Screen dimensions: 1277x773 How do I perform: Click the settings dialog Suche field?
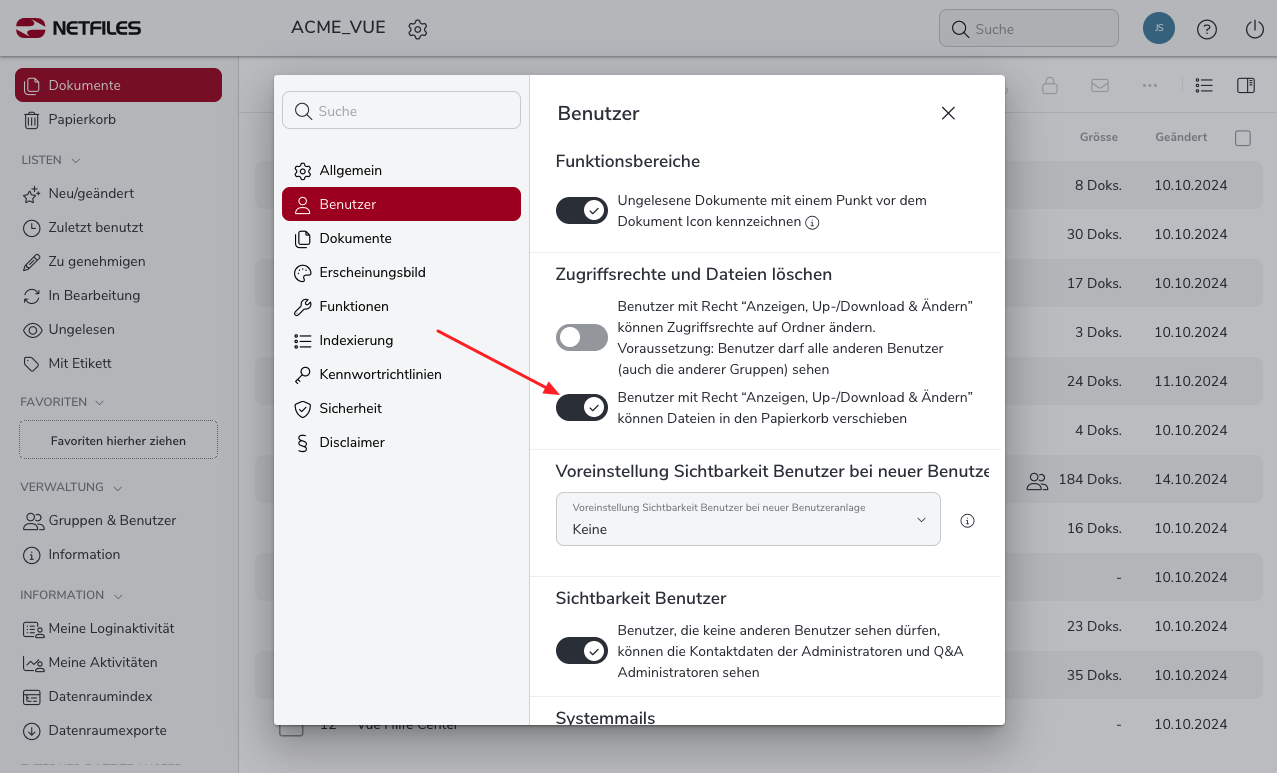click(x=401, y=111)
